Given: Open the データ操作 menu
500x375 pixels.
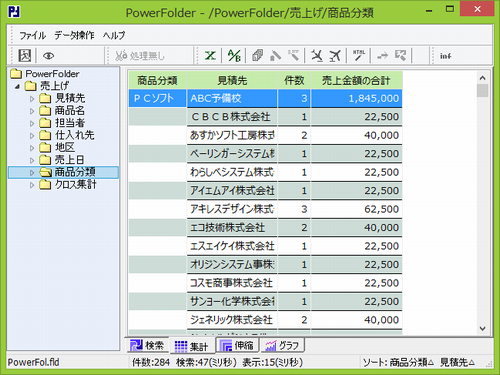Looking at the screenshot, I should [74, 35].
